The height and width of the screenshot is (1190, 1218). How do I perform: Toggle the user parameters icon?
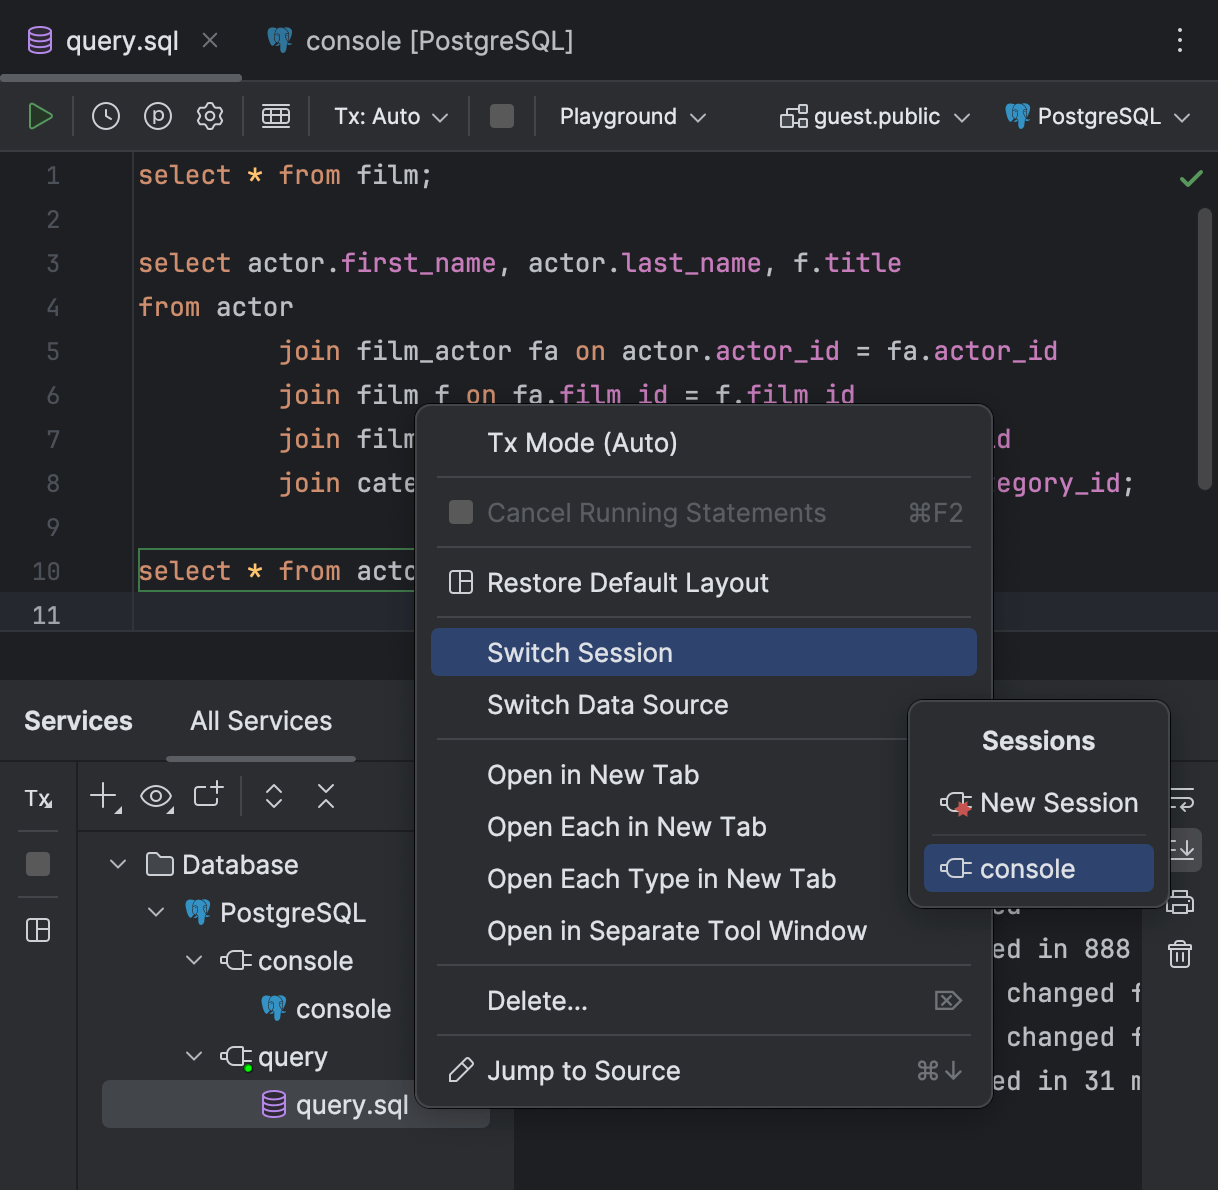coord(158,115)
